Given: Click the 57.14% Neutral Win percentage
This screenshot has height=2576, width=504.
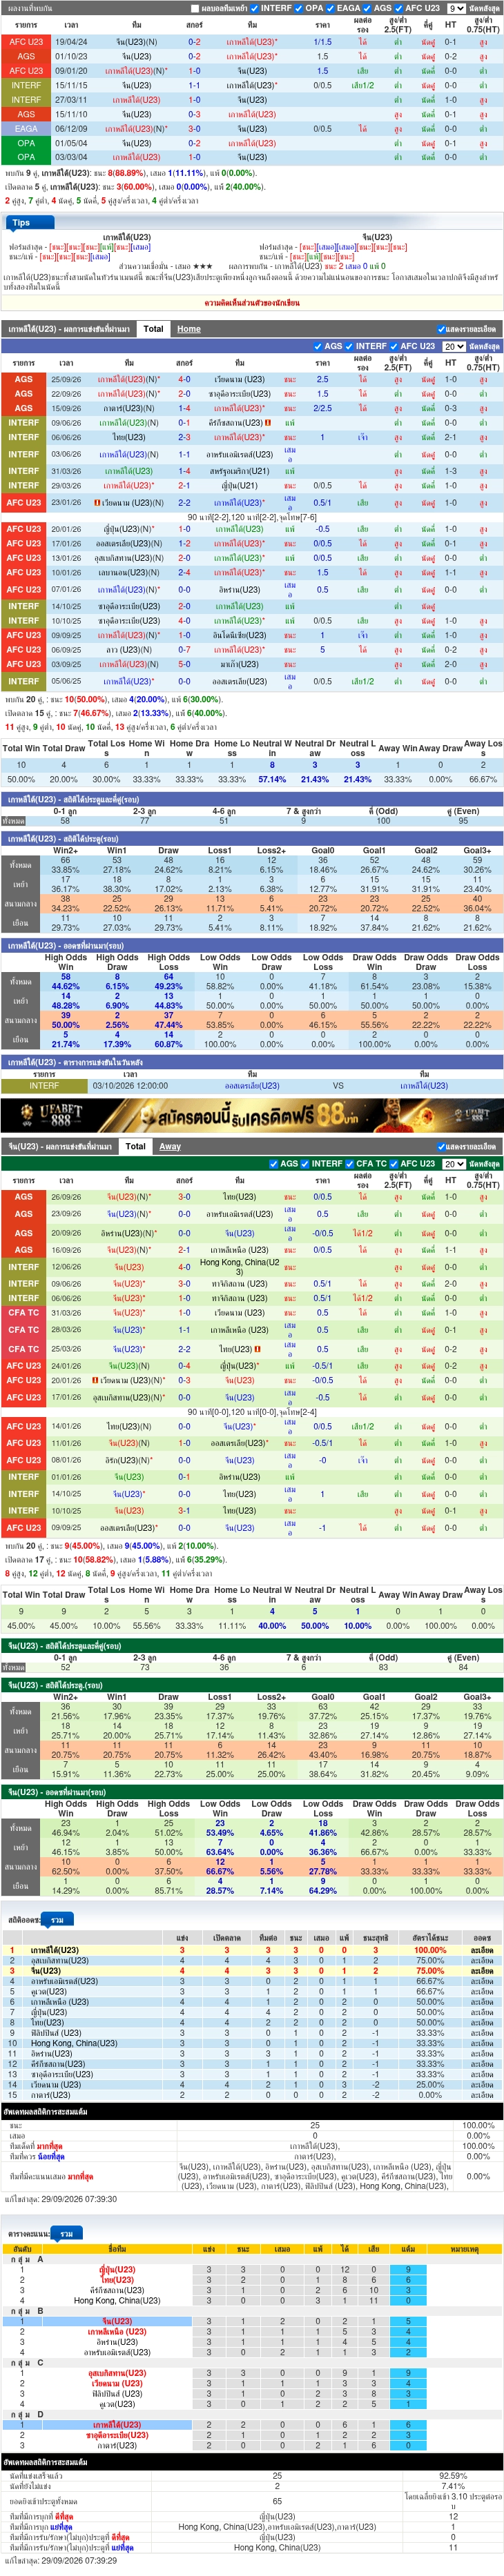Looking at the screenshot, I should 272,779.
